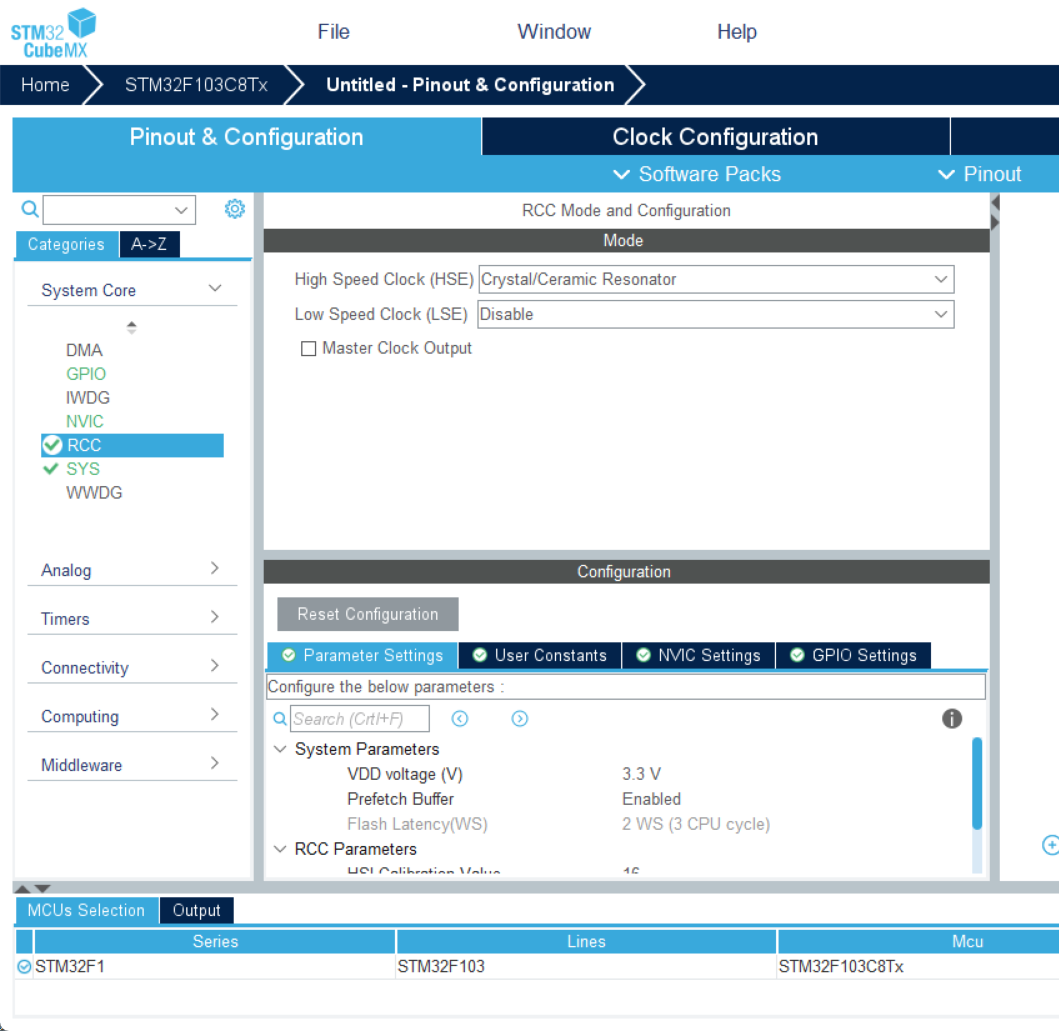Select the Parameter Settings tab

[x=363, y=655]
